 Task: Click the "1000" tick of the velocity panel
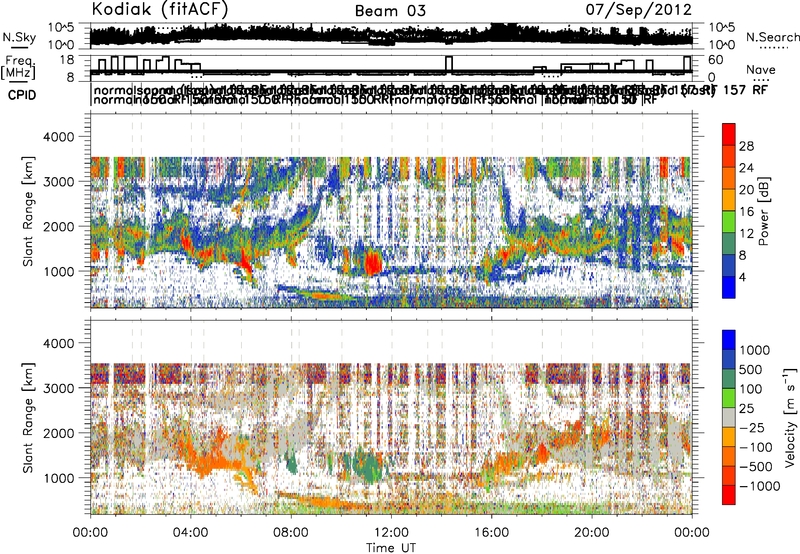tap(61, 478)
